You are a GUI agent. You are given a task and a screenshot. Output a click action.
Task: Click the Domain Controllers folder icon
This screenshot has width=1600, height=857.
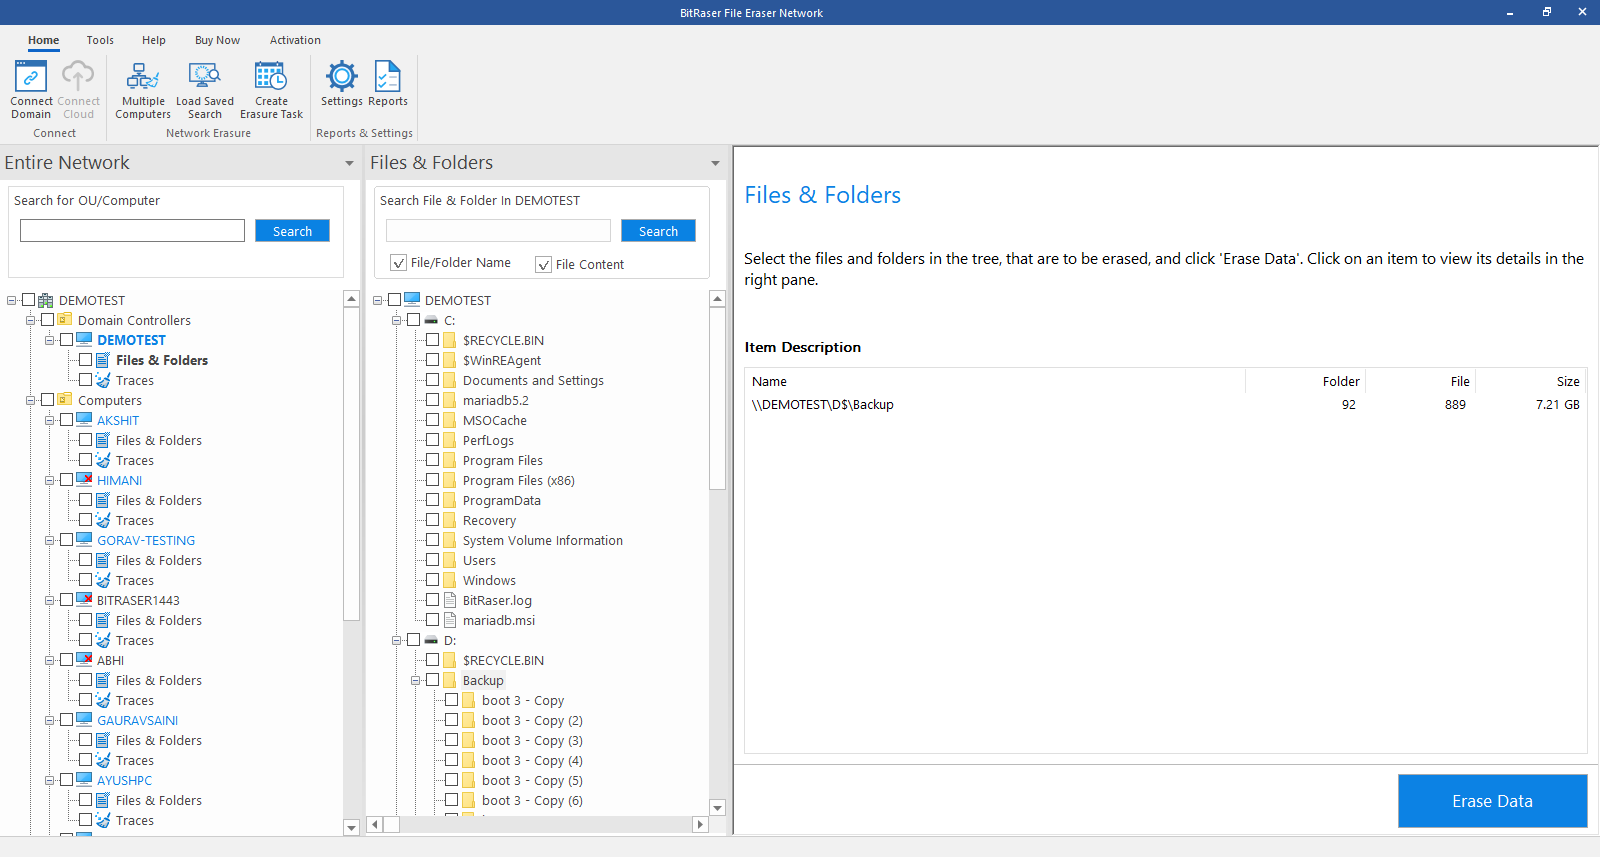click(x=65, y=320)
